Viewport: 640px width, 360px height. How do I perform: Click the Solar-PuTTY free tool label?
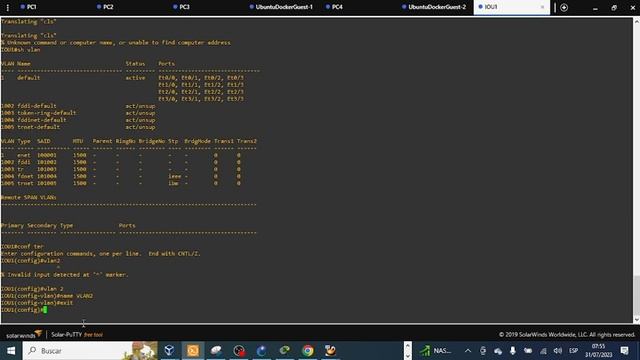point(77,335)
